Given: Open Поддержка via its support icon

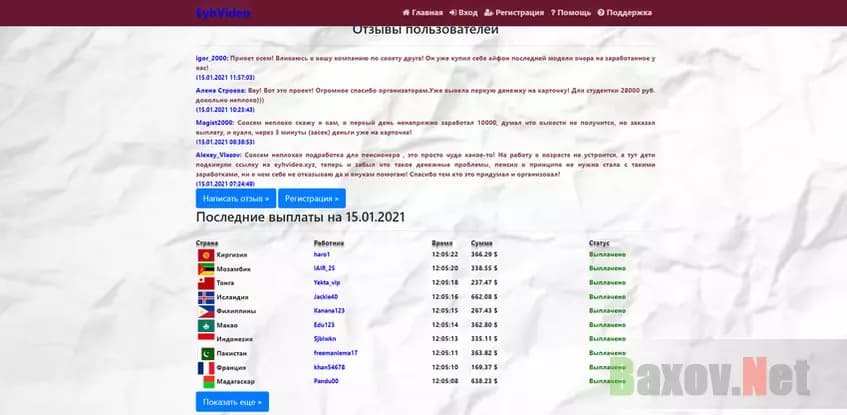Looking at the screenshot, I should tap(601, 13).
